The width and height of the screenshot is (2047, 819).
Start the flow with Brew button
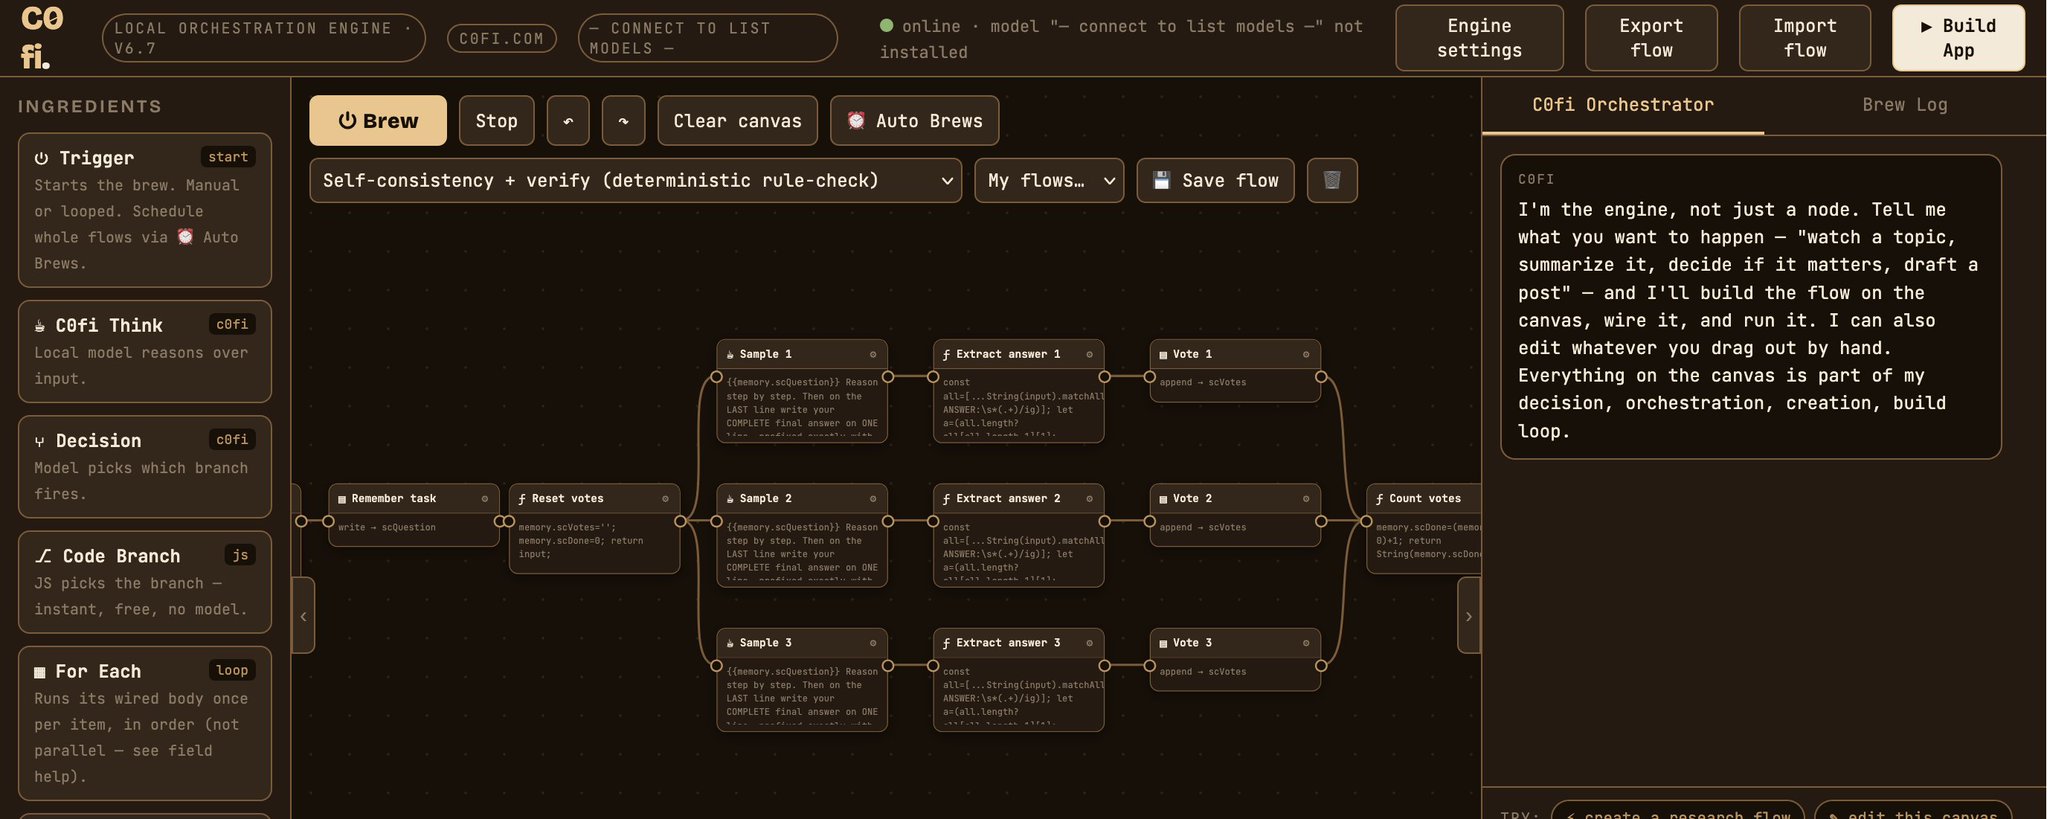click(x=378, y=121)
